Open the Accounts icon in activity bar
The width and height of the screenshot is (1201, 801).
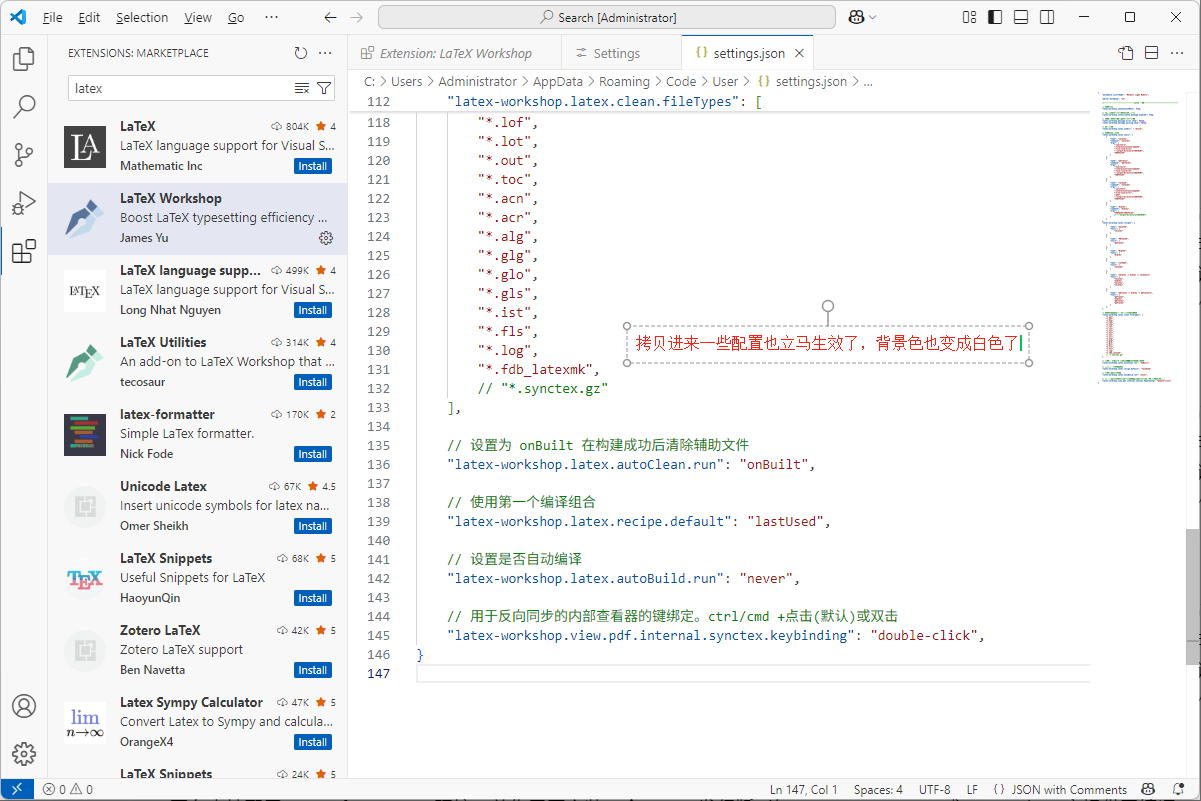[24, 706]
